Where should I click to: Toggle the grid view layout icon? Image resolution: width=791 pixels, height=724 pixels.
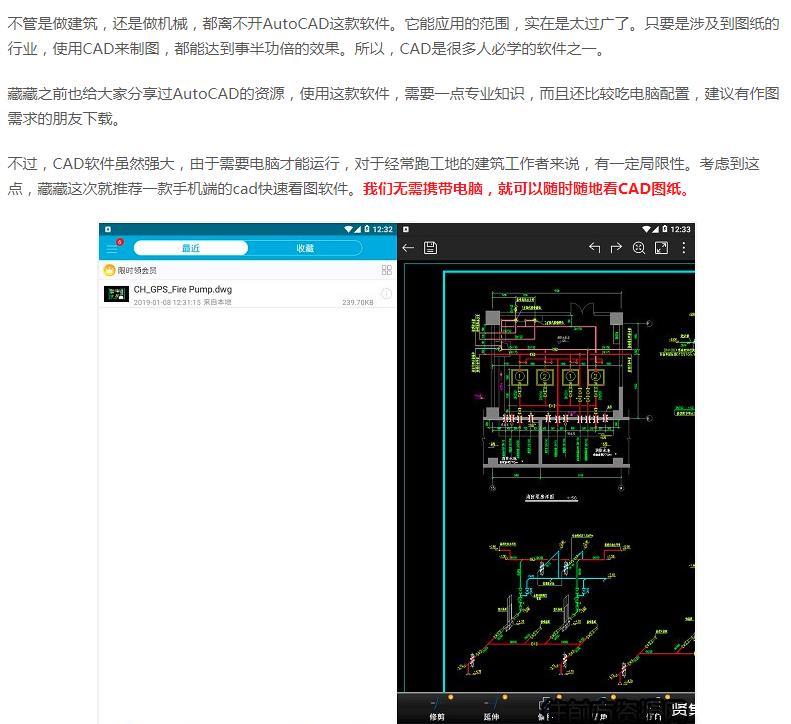tap(386, 270)
